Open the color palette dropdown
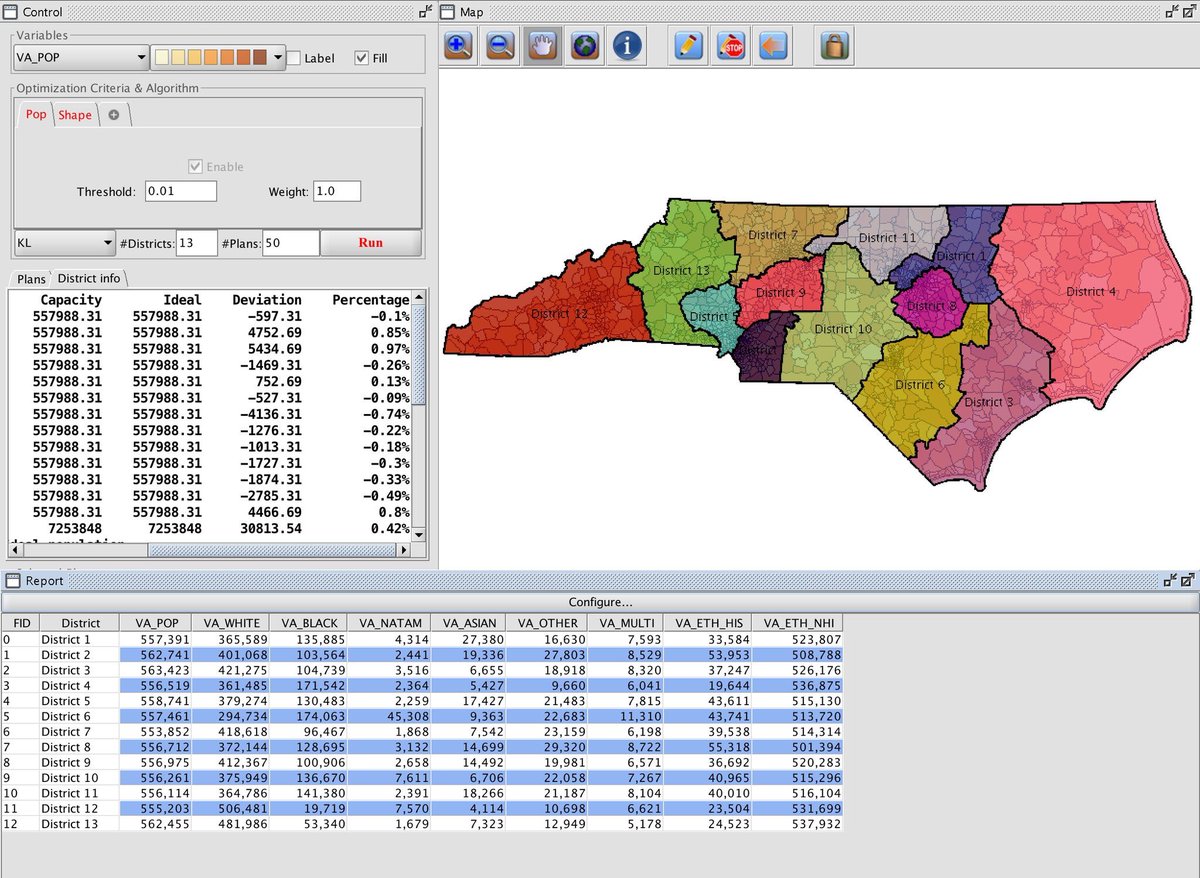1200x878 pixels. point(218,57)
